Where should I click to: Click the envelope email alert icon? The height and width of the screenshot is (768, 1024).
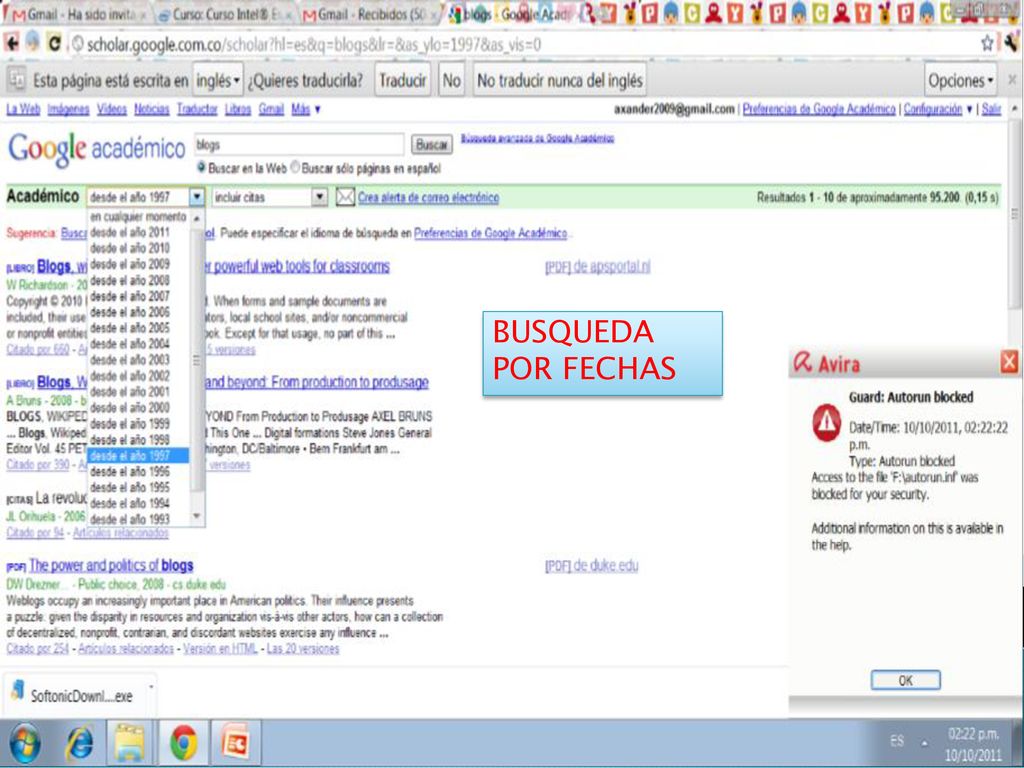[x=345, y=197]
